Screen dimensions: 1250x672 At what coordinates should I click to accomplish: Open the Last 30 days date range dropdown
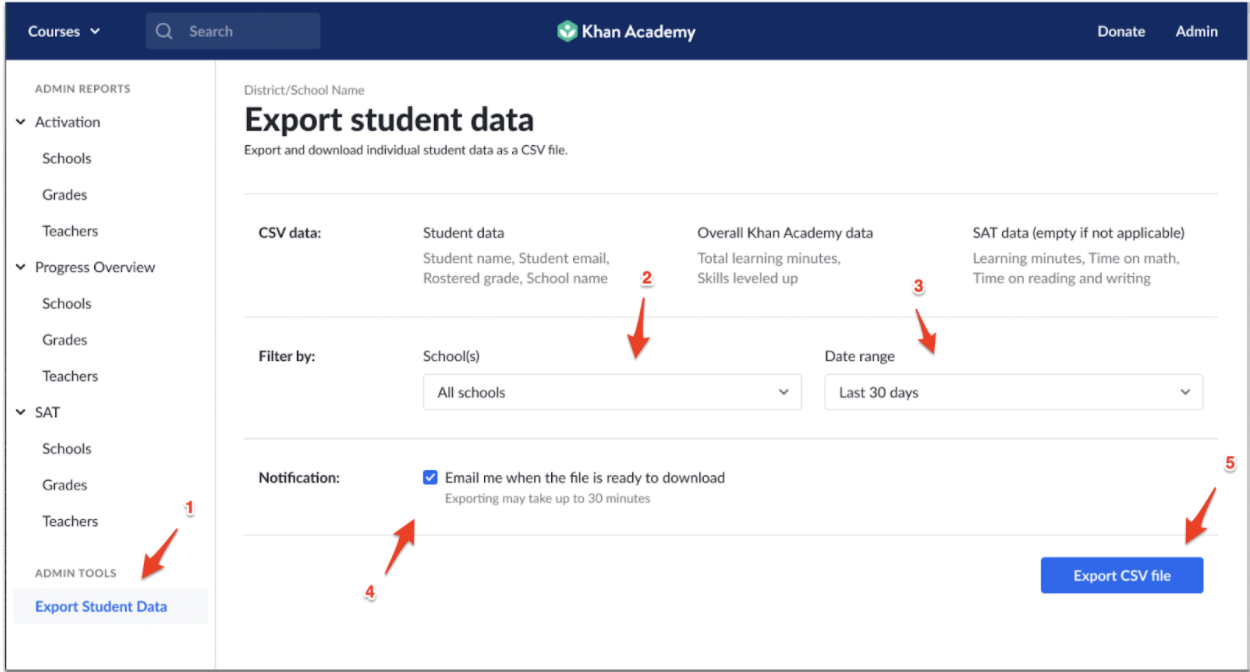click(1014, 392)
